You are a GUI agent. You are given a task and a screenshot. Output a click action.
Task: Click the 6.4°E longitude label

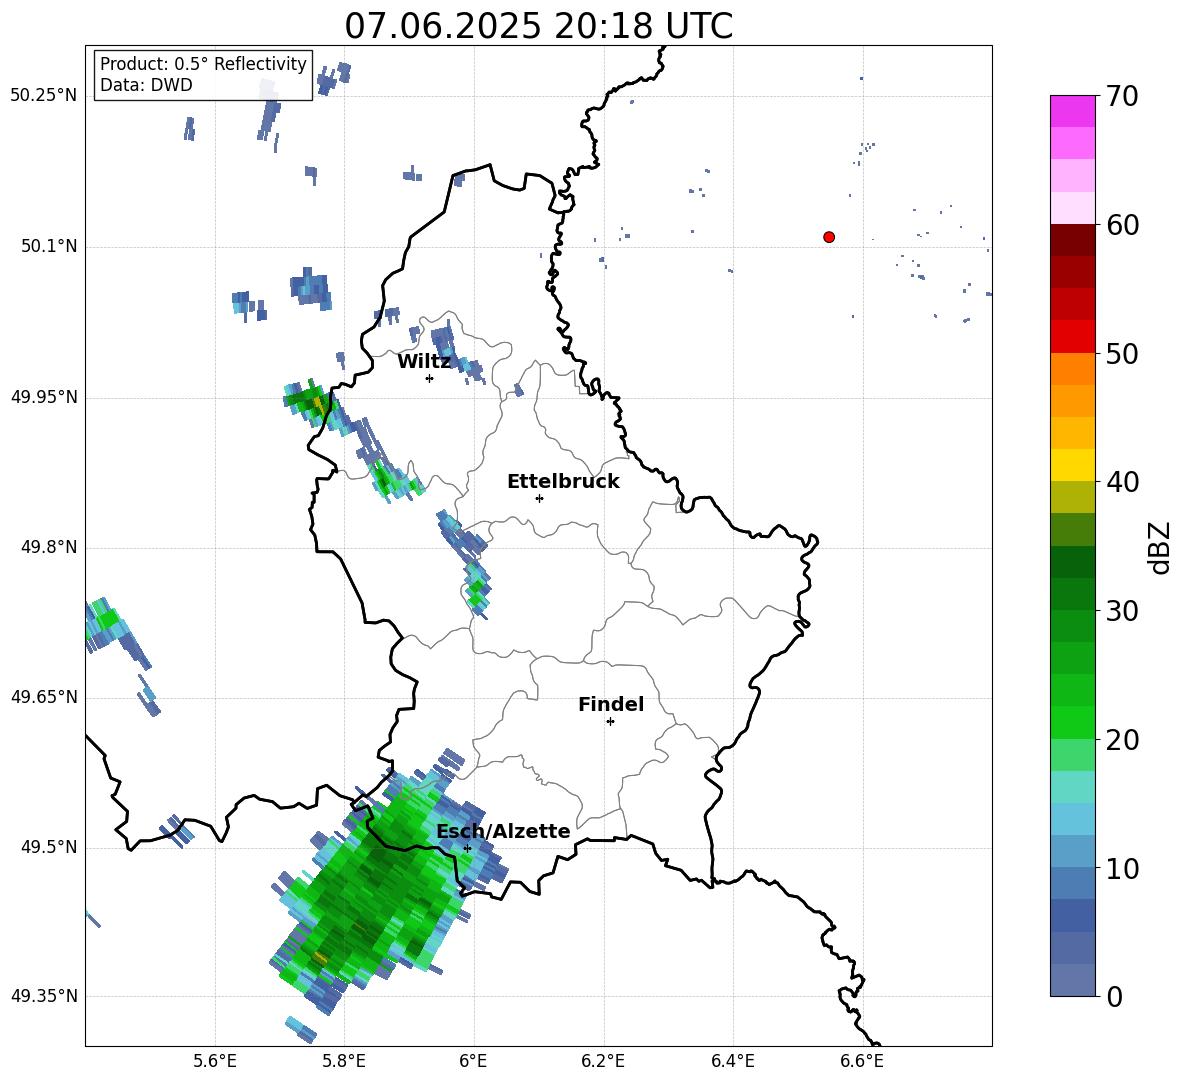click(732, 1061)
